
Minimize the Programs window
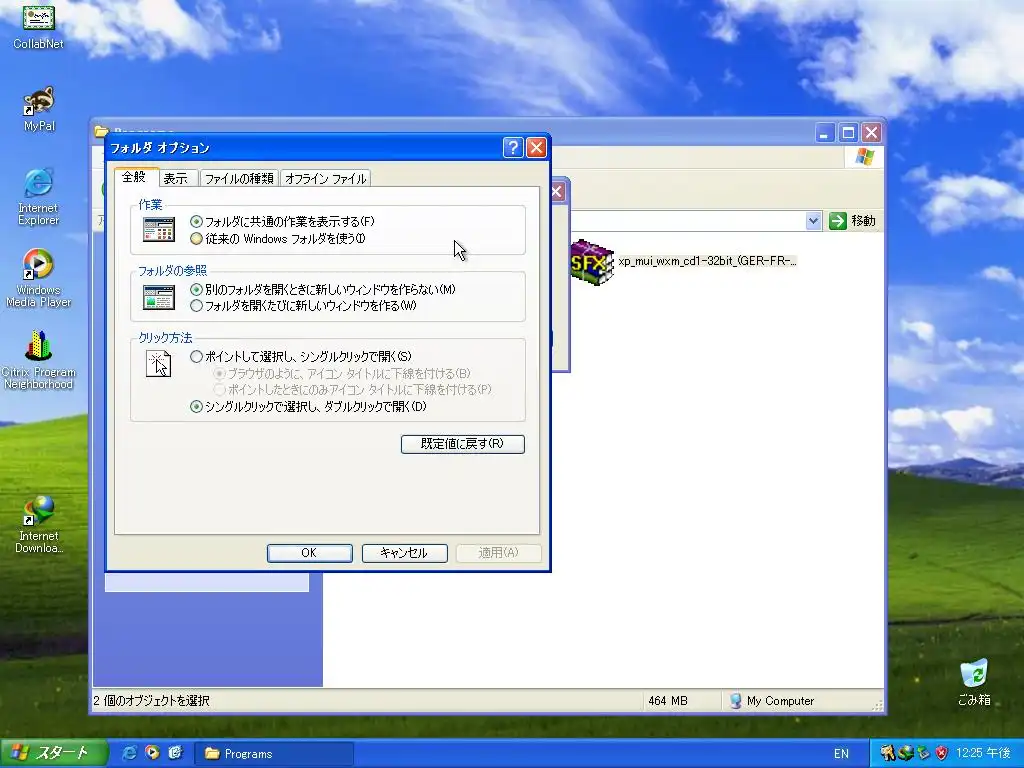pos(825,133)
